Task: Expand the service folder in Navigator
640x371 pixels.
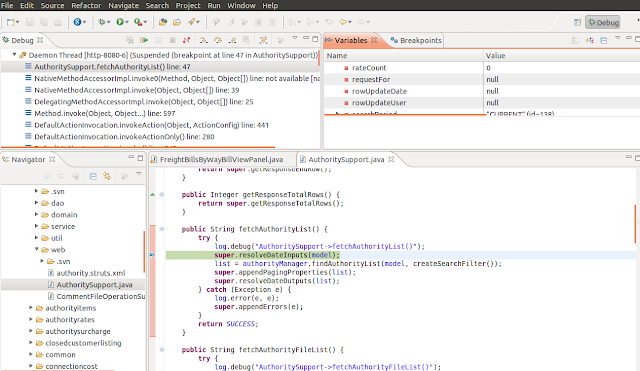Action: click(x=36, y=226)
